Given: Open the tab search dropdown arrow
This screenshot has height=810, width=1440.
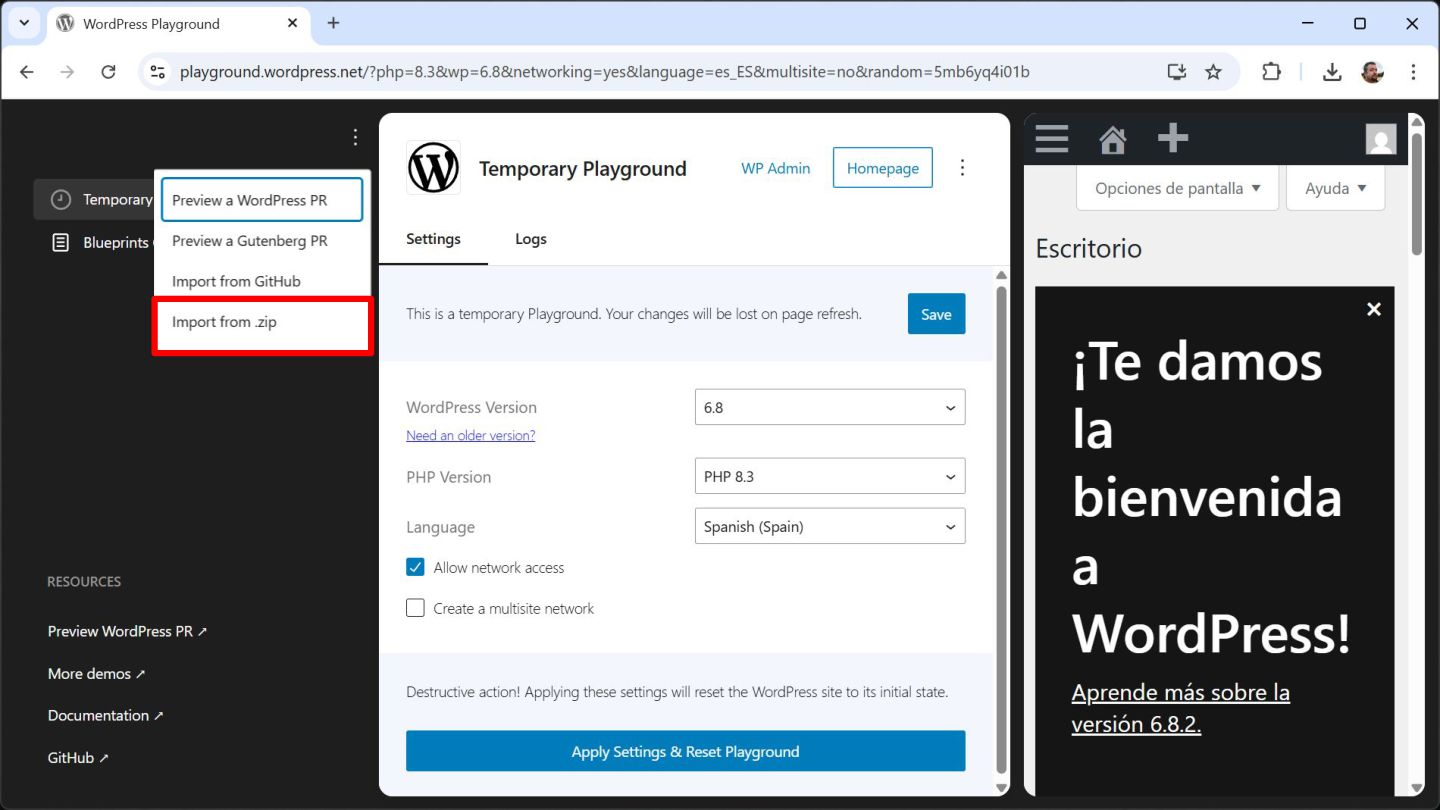Looking at the screenshot, I should (x=24, y=23).
